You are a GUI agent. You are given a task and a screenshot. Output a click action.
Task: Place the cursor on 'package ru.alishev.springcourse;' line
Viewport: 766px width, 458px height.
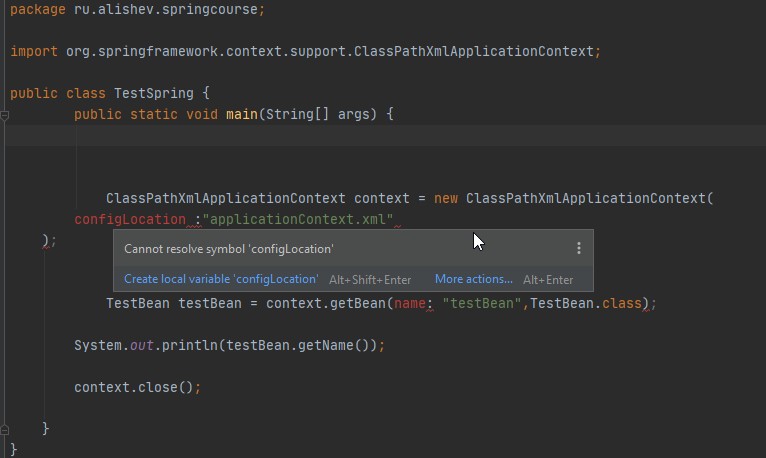click(137, 9)
